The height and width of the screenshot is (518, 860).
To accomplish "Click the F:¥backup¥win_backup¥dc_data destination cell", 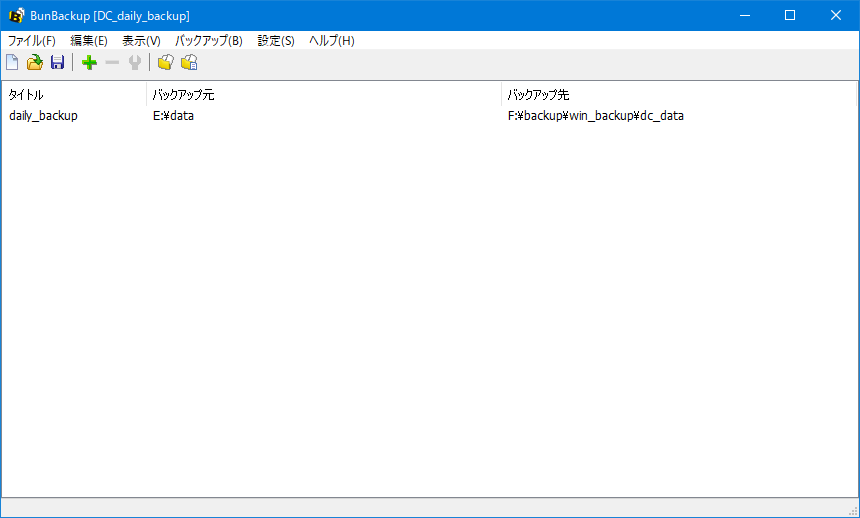I will click(x=596, y=116).
